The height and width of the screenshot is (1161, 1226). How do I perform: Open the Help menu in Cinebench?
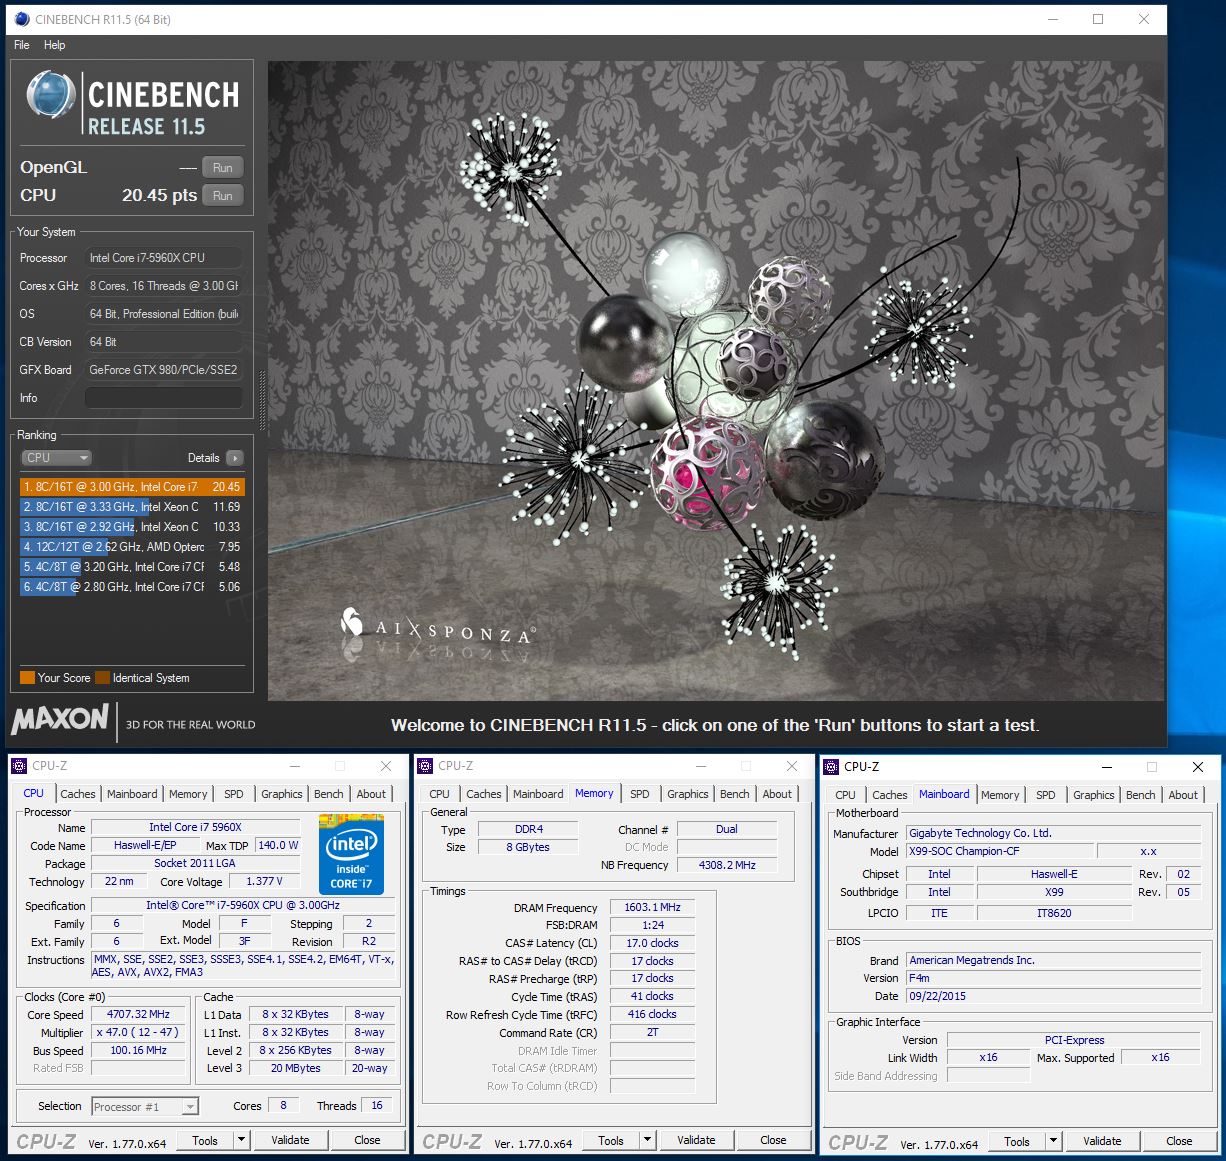(55, 45)
